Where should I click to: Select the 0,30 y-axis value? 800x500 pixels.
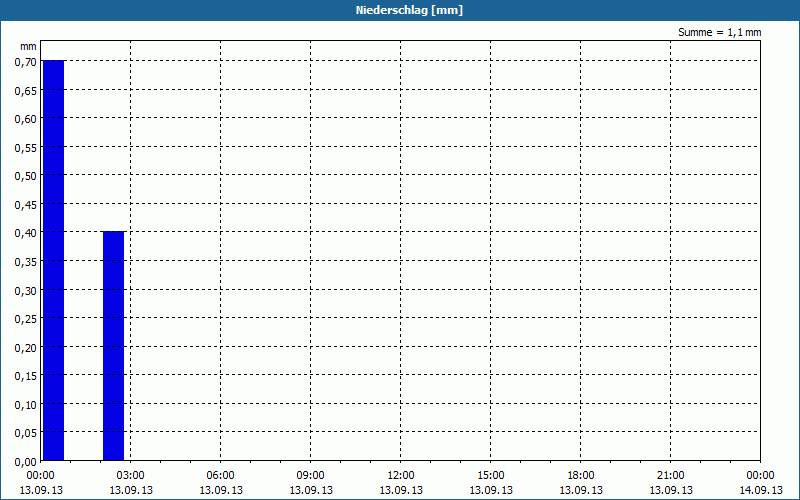pos(26,290)
